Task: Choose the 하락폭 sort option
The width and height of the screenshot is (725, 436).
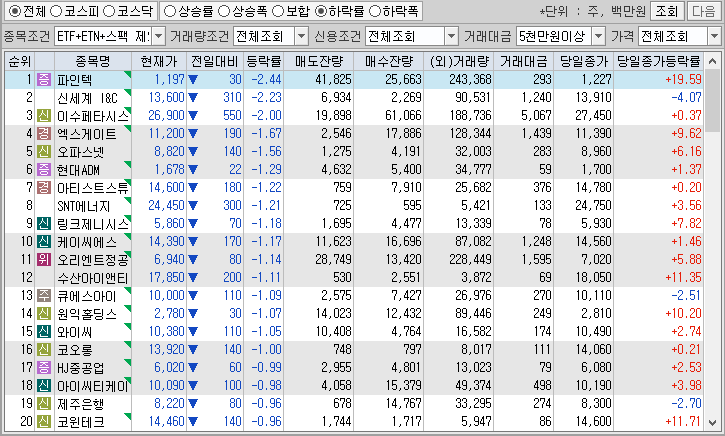Action: (x=375, y=11)
